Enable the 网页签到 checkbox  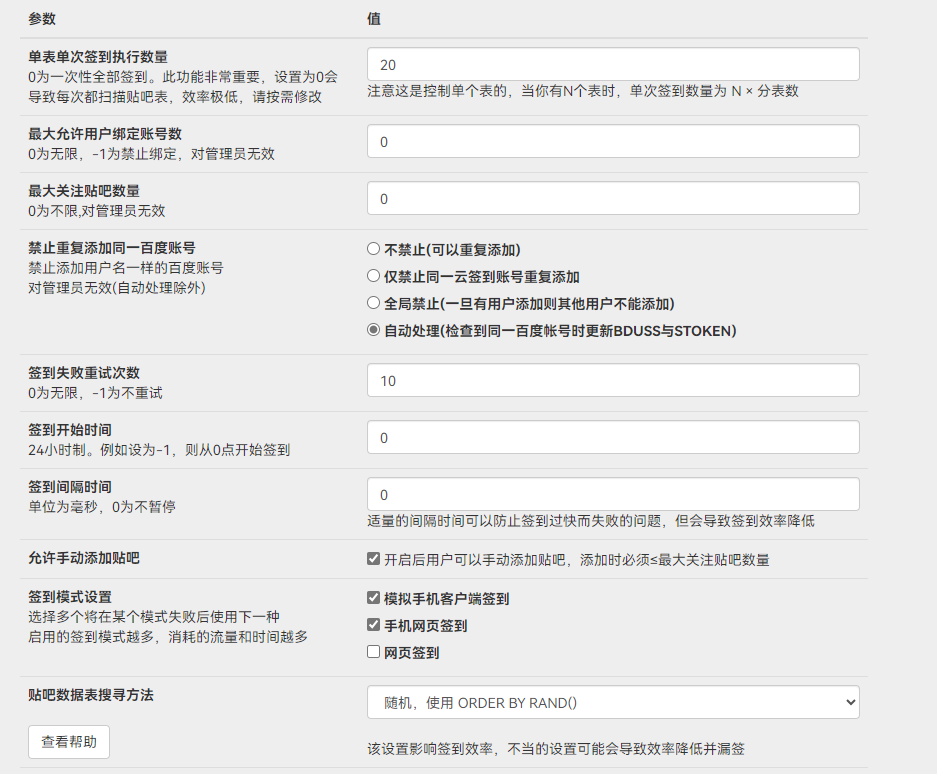tap(374, 653)
